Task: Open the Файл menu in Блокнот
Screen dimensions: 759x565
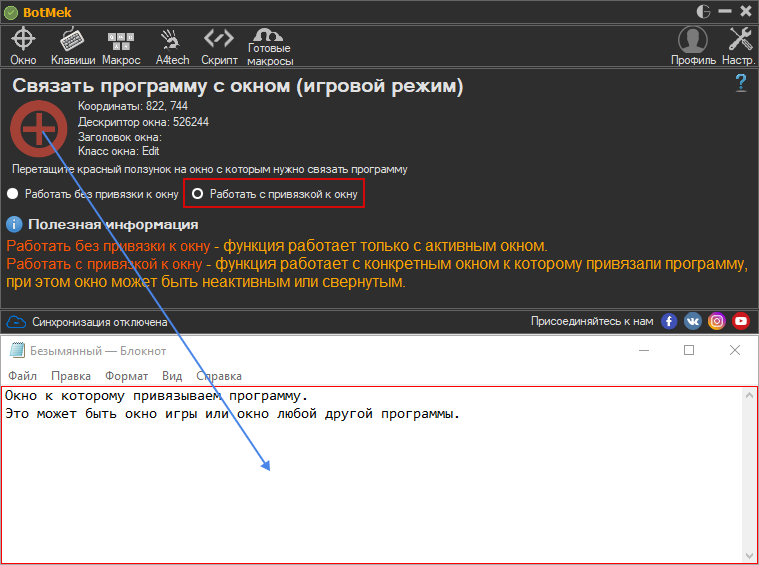Action: click(x=22, y=376)
